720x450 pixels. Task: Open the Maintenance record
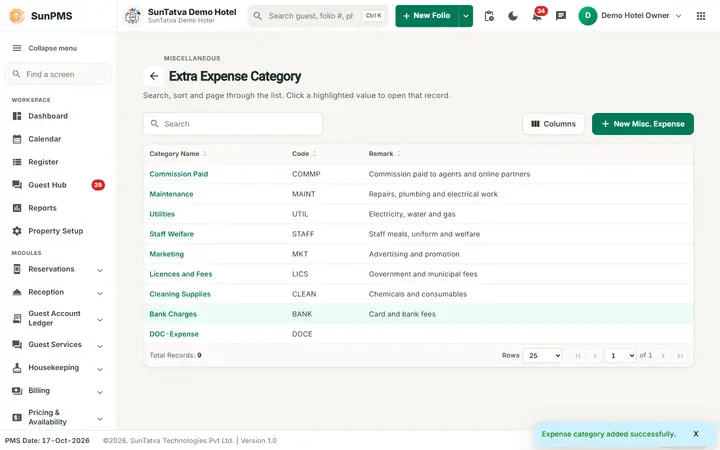(x=171, y=194)
